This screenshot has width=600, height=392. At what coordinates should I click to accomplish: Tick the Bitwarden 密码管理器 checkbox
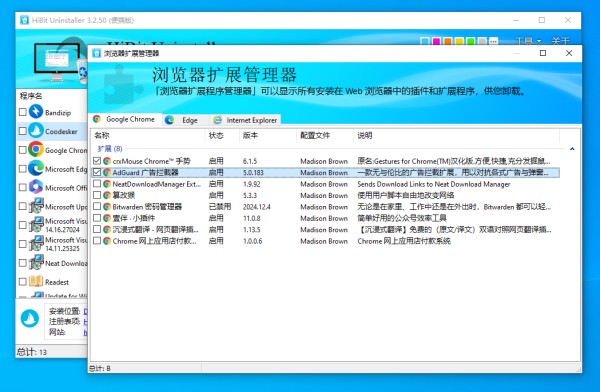[97, 206]
